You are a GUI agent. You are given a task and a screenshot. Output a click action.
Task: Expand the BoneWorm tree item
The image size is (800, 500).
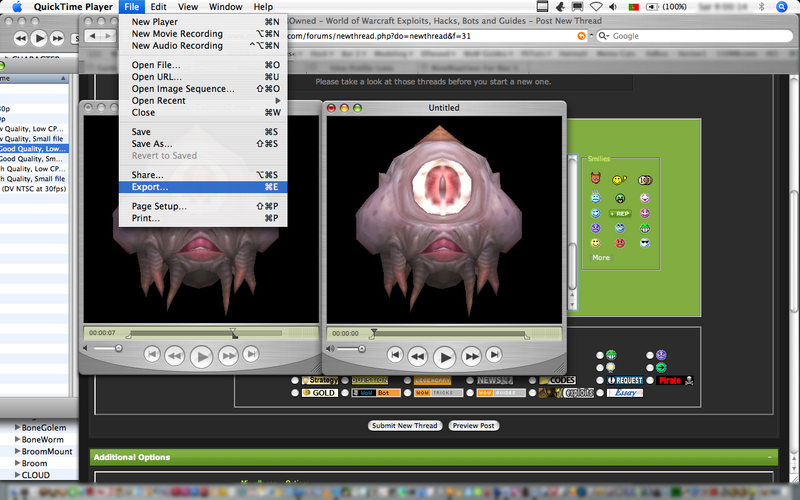[x=17, y=439]
